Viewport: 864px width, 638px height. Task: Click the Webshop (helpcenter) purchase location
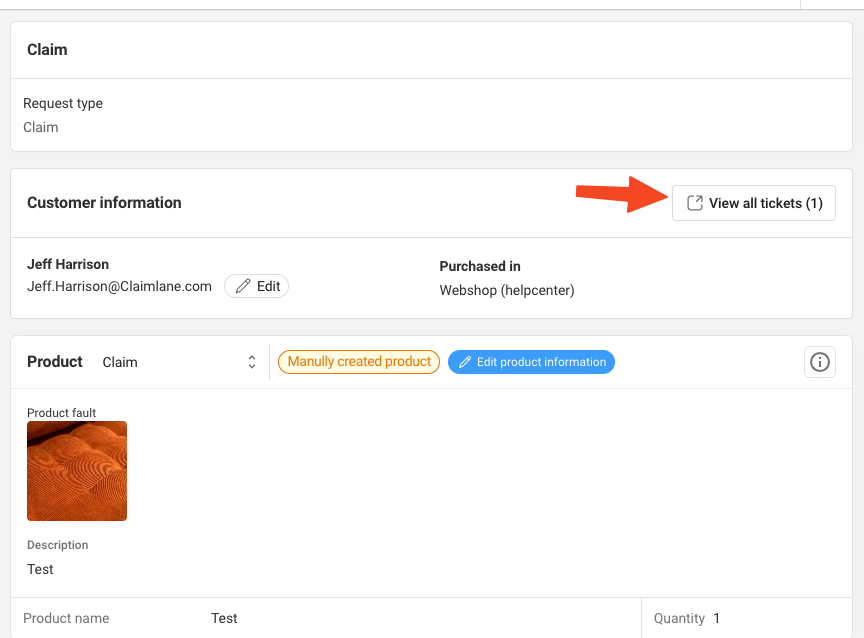[507, 290]
